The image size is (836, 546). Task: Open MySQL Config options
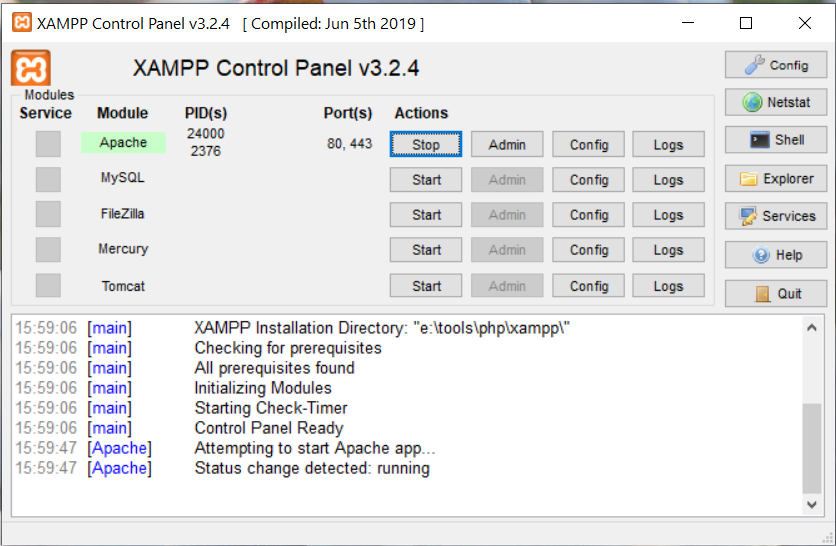tap(589, 180)
